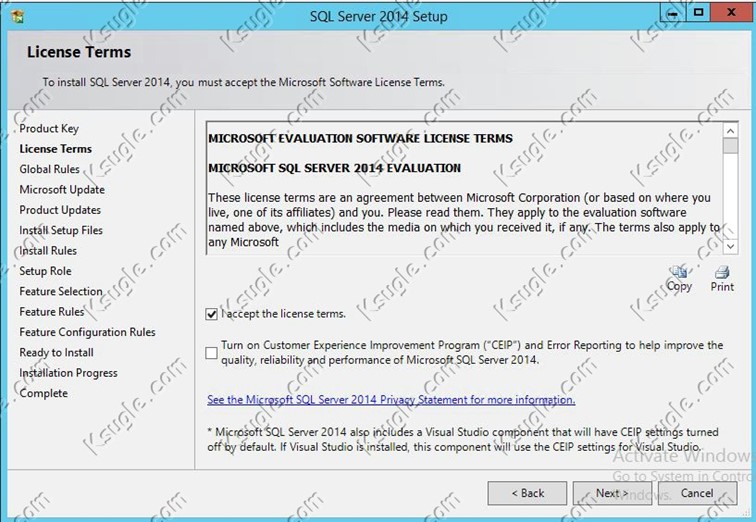The height and width of the screenshot is (522, 756).
Task: Select the Feature Rules step
Action: (x=52, y=312)
